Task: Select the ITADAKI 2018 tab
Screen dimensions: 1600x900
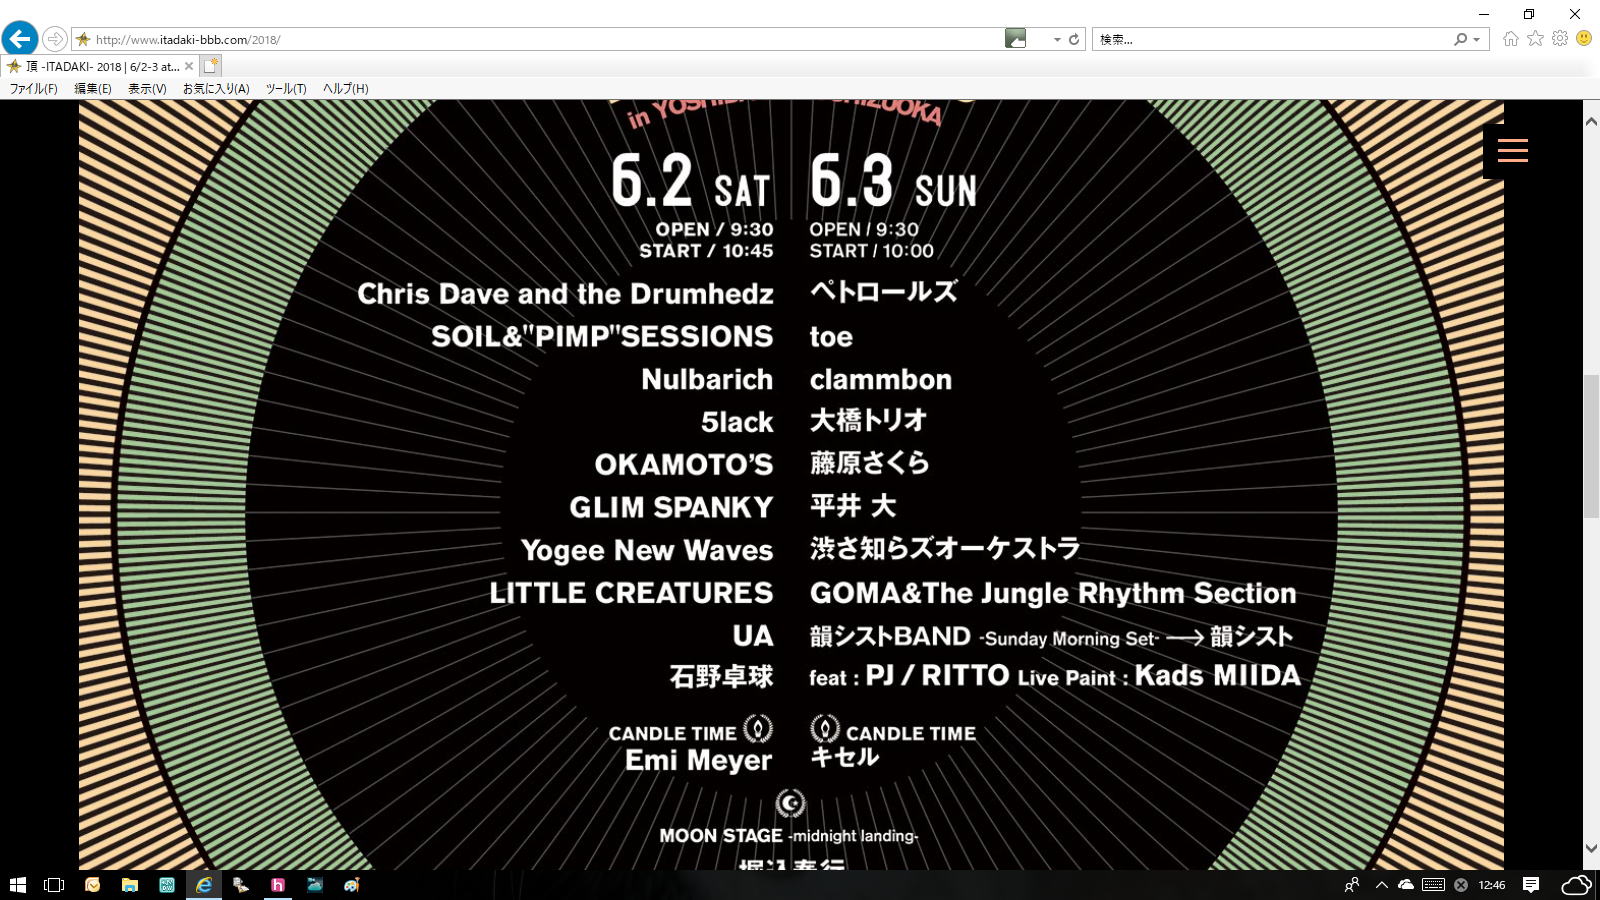Action: [x=100, y=66]
